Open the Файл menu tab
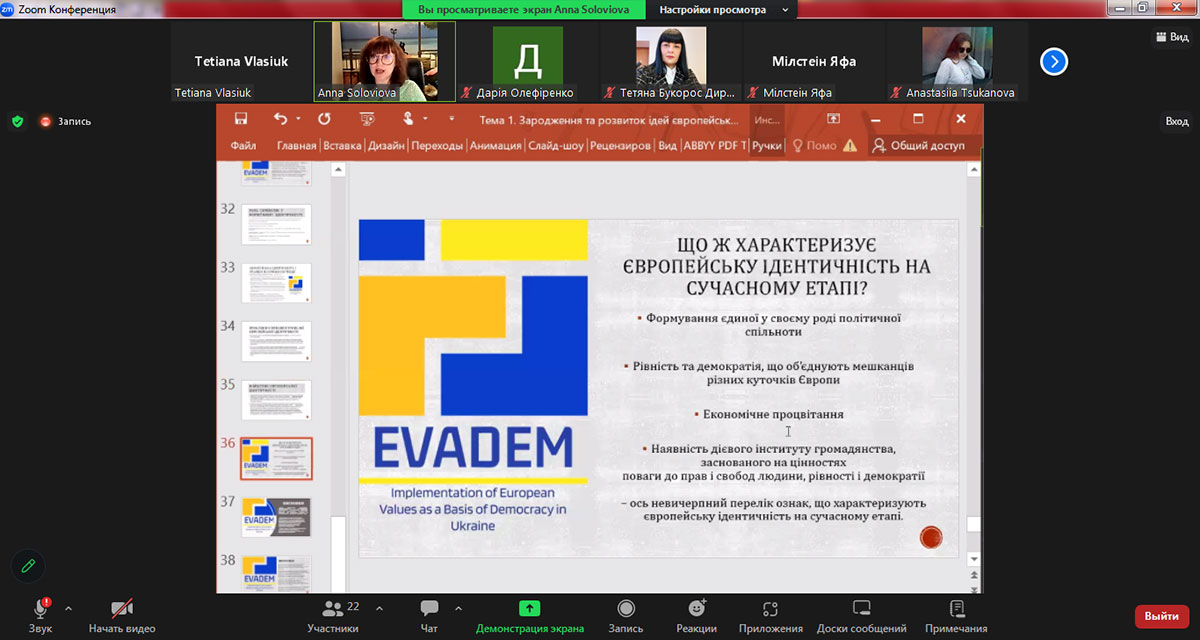The width and height of the screenshot is (1200, 640). pyautogui.click(x=243, y=145)
